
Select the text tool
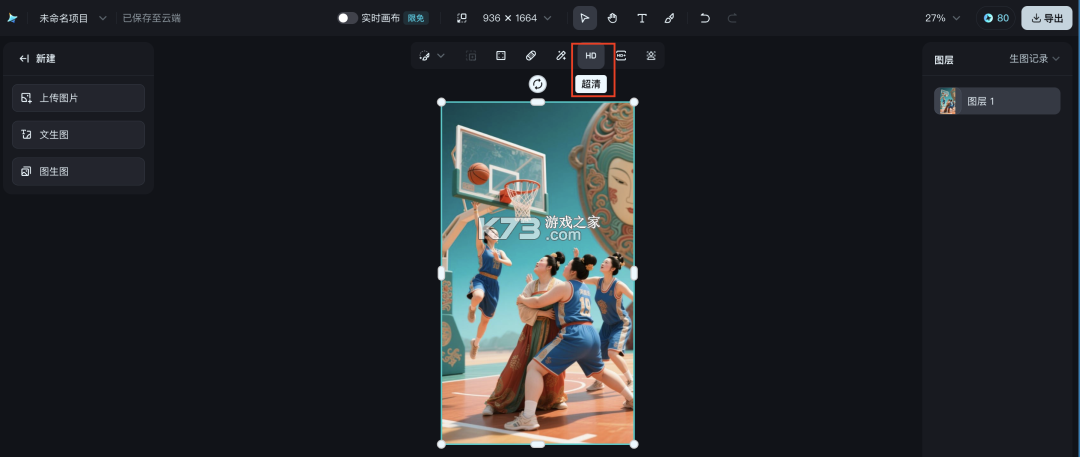pyautogui.click(x=641, y=18)
